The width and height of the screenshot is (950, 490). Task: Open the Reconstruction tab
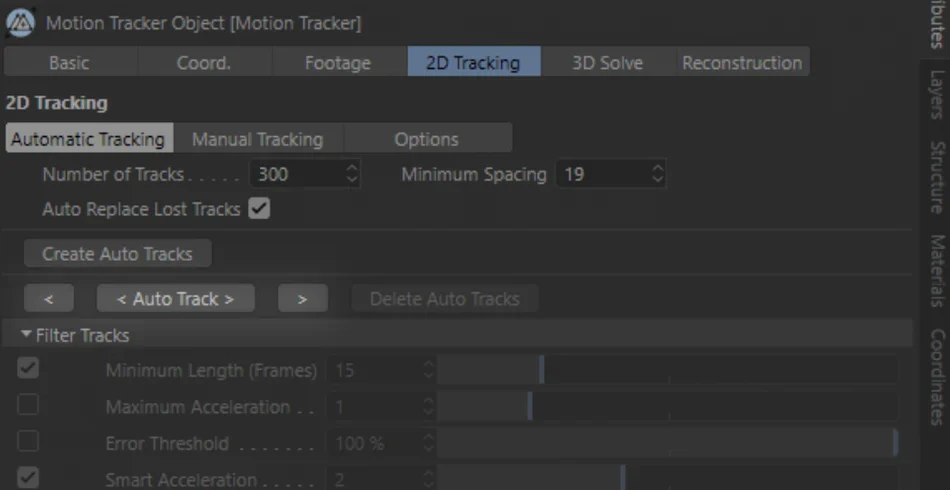click(742, 62)
